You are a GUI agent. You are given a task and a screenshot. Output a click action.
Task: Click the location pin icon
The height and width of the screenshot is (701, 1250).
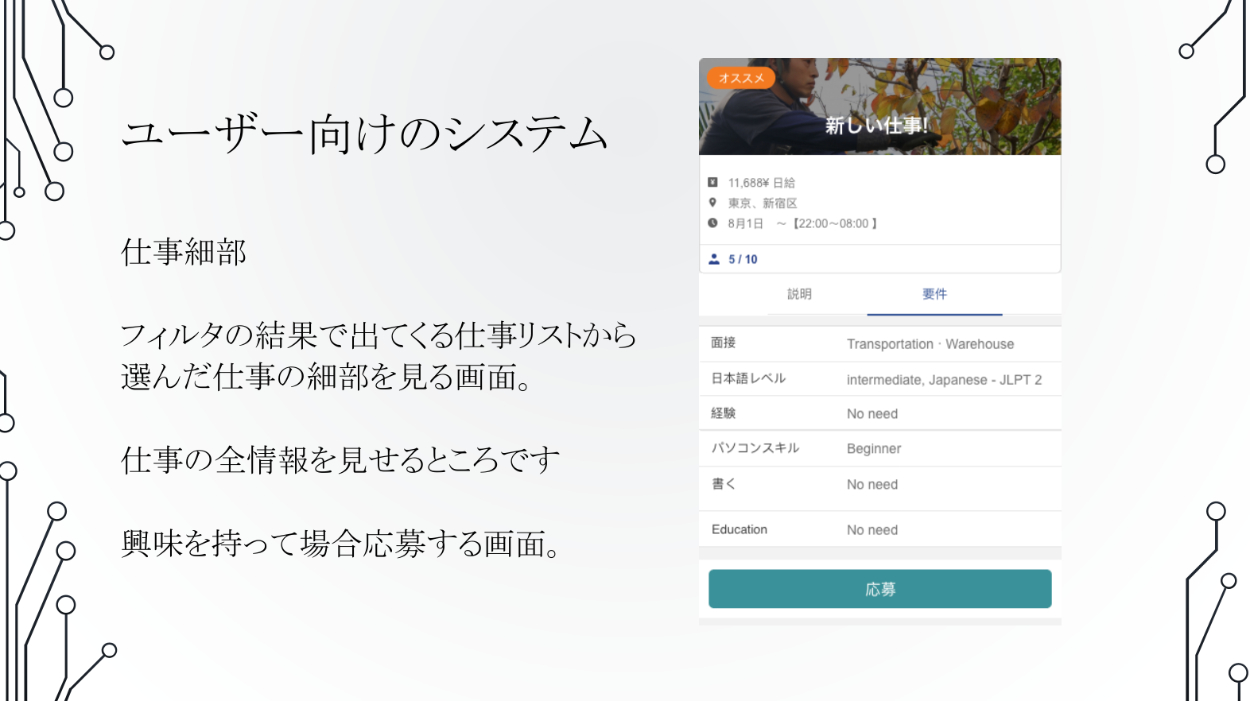click(x=713, y=203)
